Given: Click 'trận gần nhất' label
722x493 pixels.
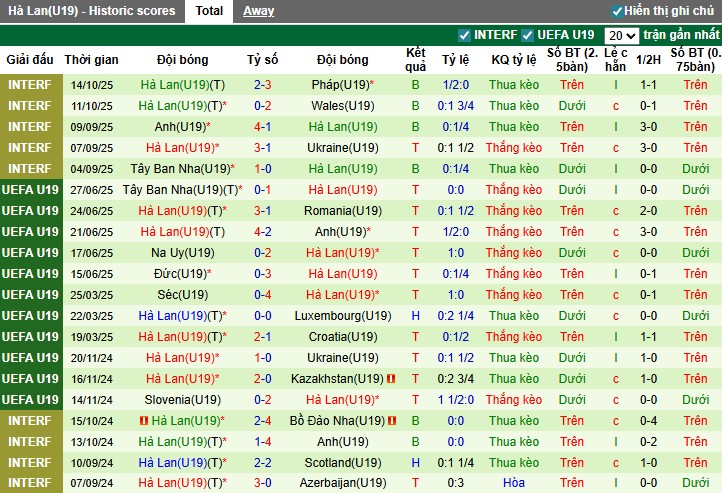Looking at the screenshot, I should pos(681,35).
